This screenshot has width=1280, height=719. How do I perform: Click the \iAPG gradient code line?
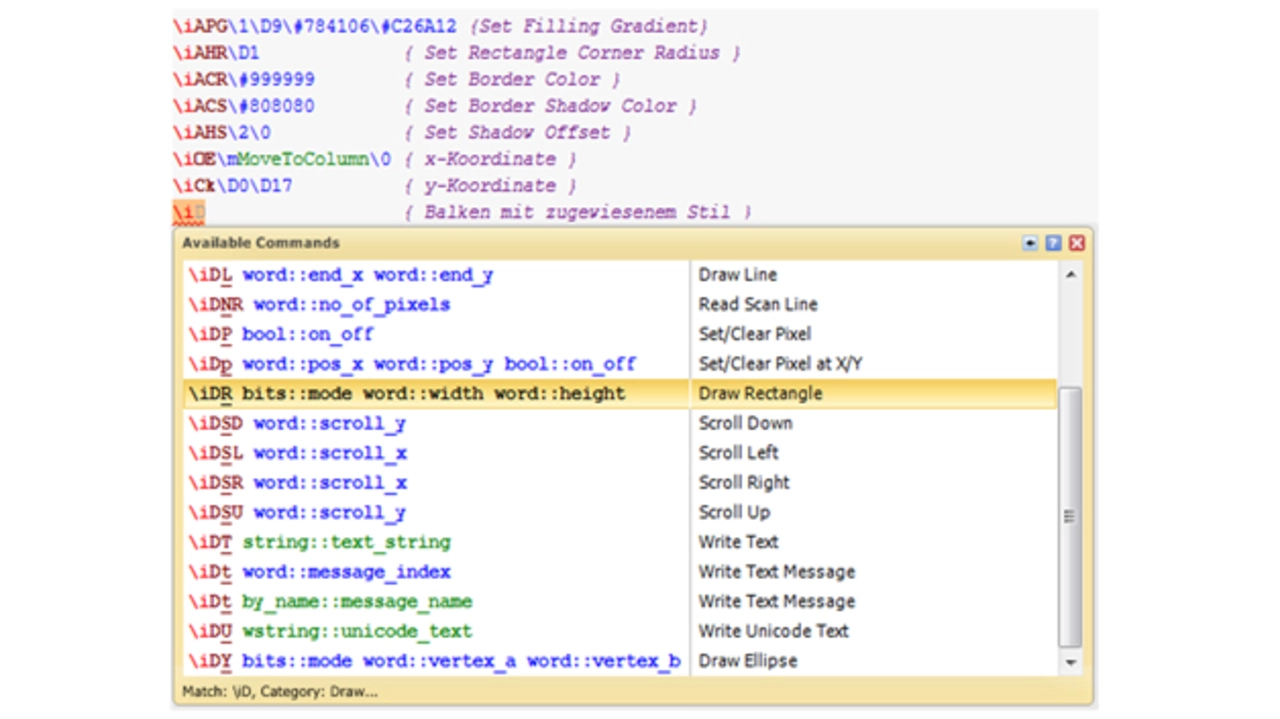[x=315, y=26]
